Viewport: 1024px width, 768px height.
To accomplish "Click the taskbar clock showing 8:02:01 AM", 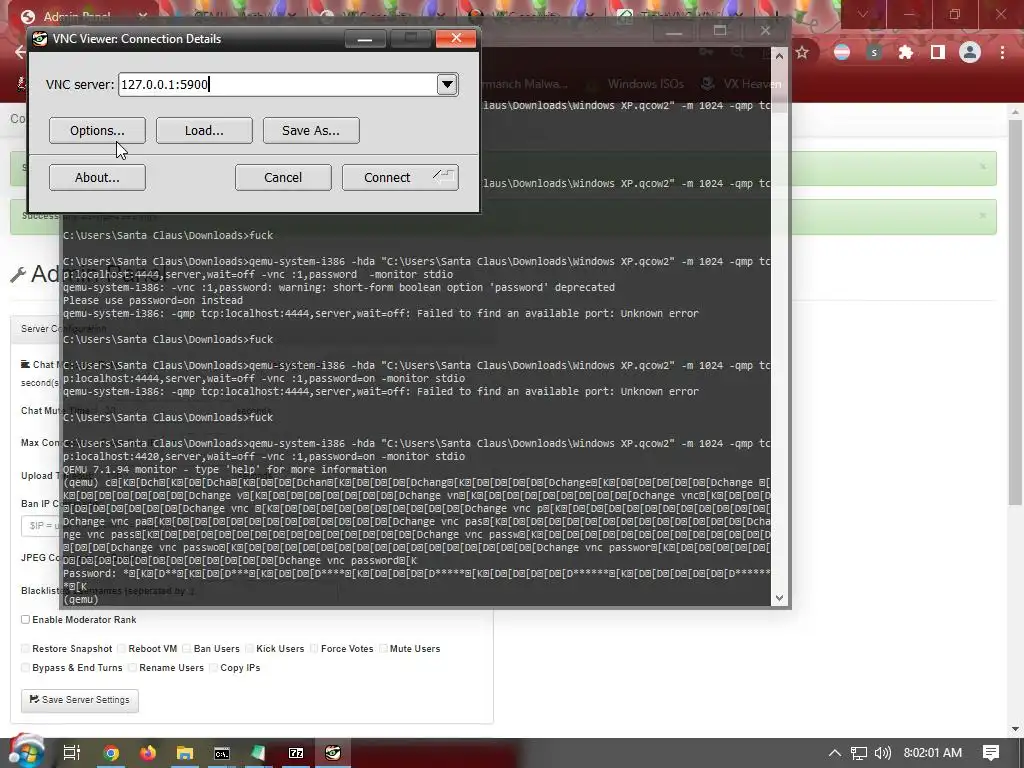I will tap(933, 753).
